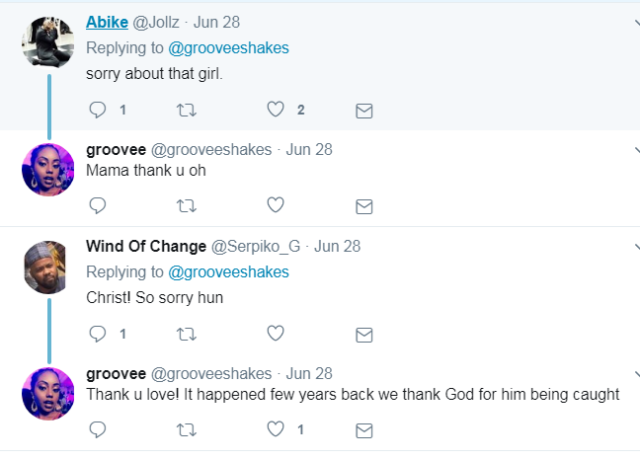This screenshot has width=640, height=460.
Task: Reply to groovee's "Mama thank u oh" tweet
Action: tap(97, 206)
